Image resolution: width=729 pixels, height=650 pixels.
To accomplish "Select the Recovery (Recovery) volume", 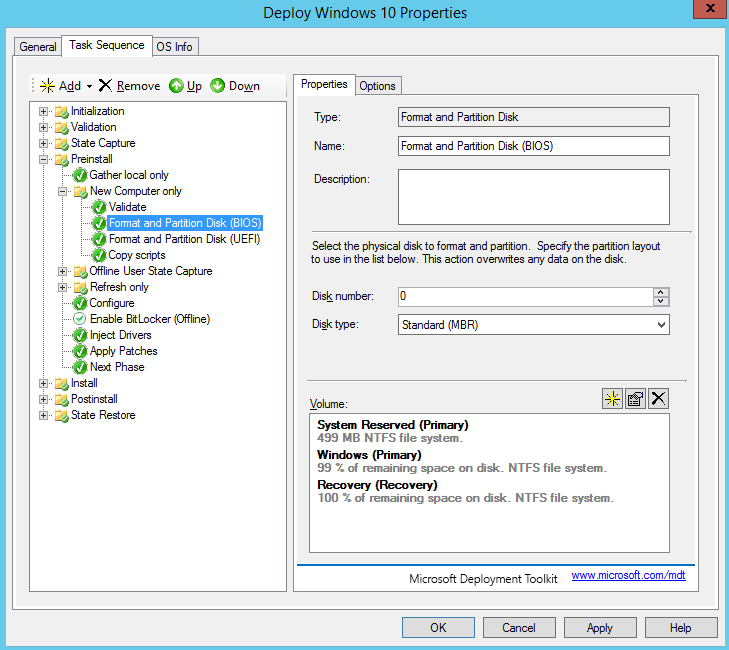I will (x=465, y=491).
